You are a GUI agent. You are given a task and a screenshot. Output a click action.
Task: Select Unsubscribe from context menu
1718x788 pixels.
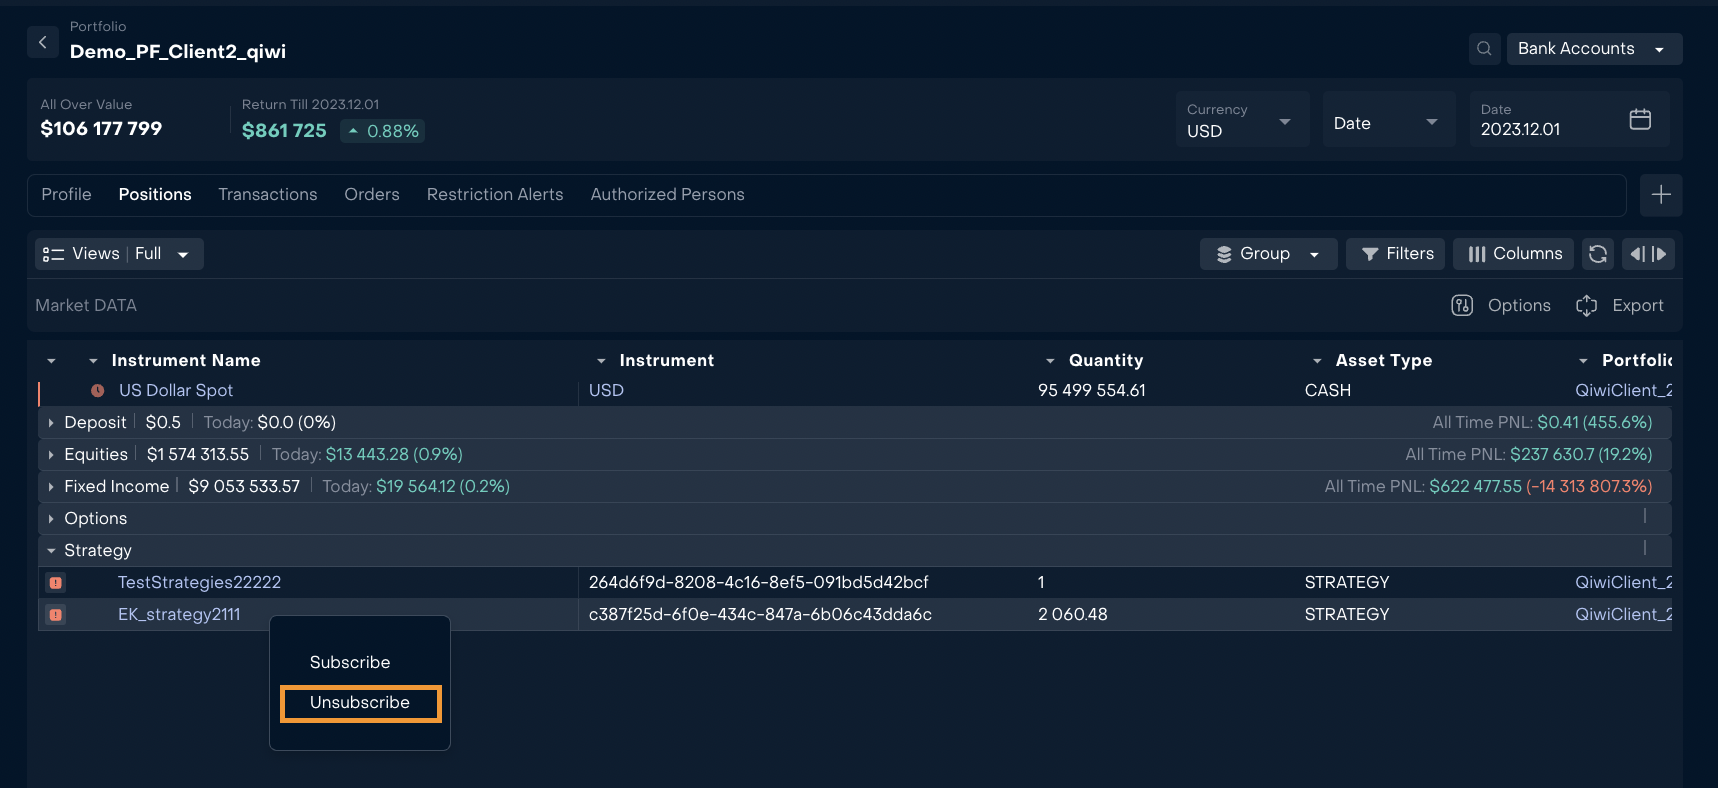[x=360, y=703]
